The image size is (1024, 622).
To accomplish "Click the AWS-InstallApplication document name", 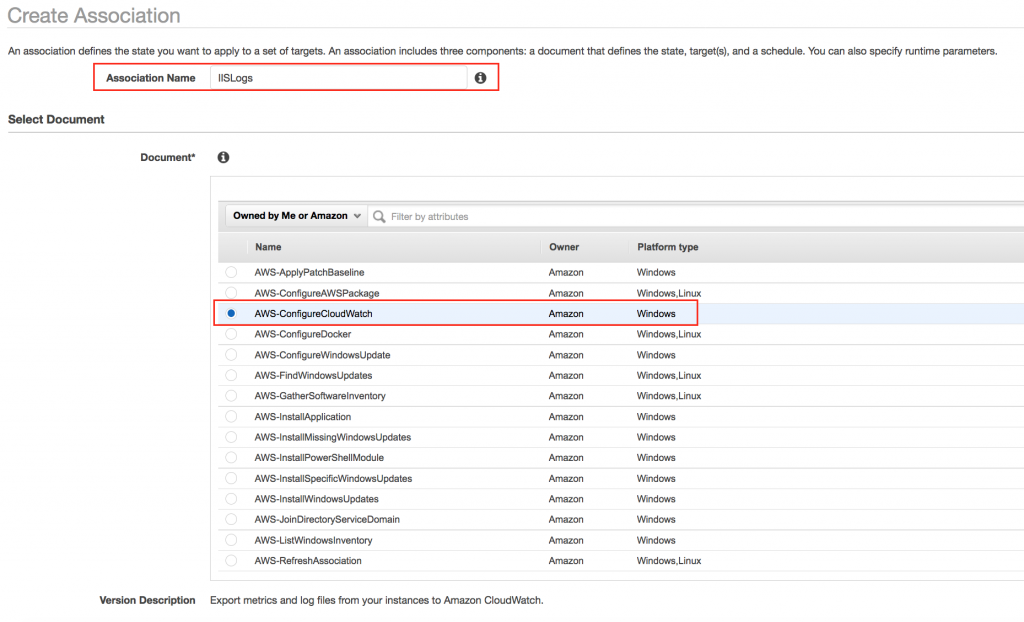I will tap(302, 417).
